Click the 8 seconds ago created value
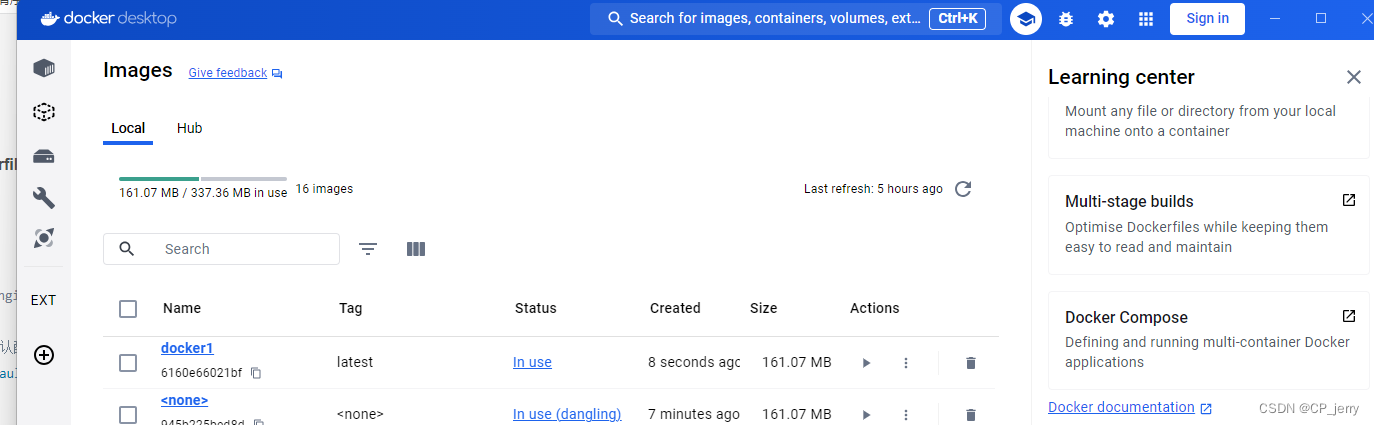Screen dimensions: 1374x425 tap(694, 362)
